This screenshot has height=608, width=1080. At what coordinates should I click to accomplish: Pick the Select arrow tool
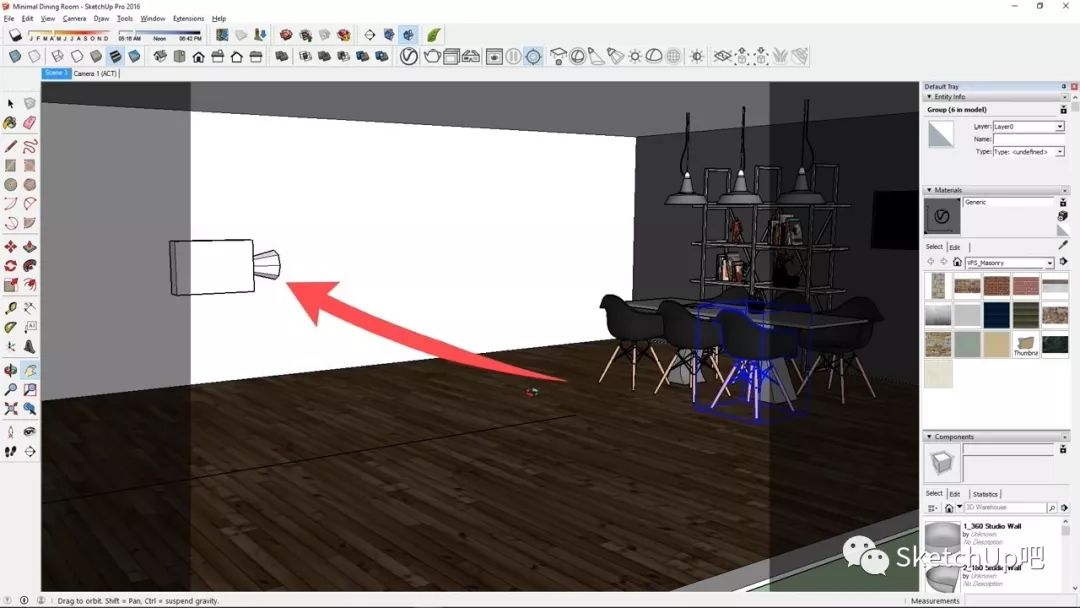coord(10,104)
